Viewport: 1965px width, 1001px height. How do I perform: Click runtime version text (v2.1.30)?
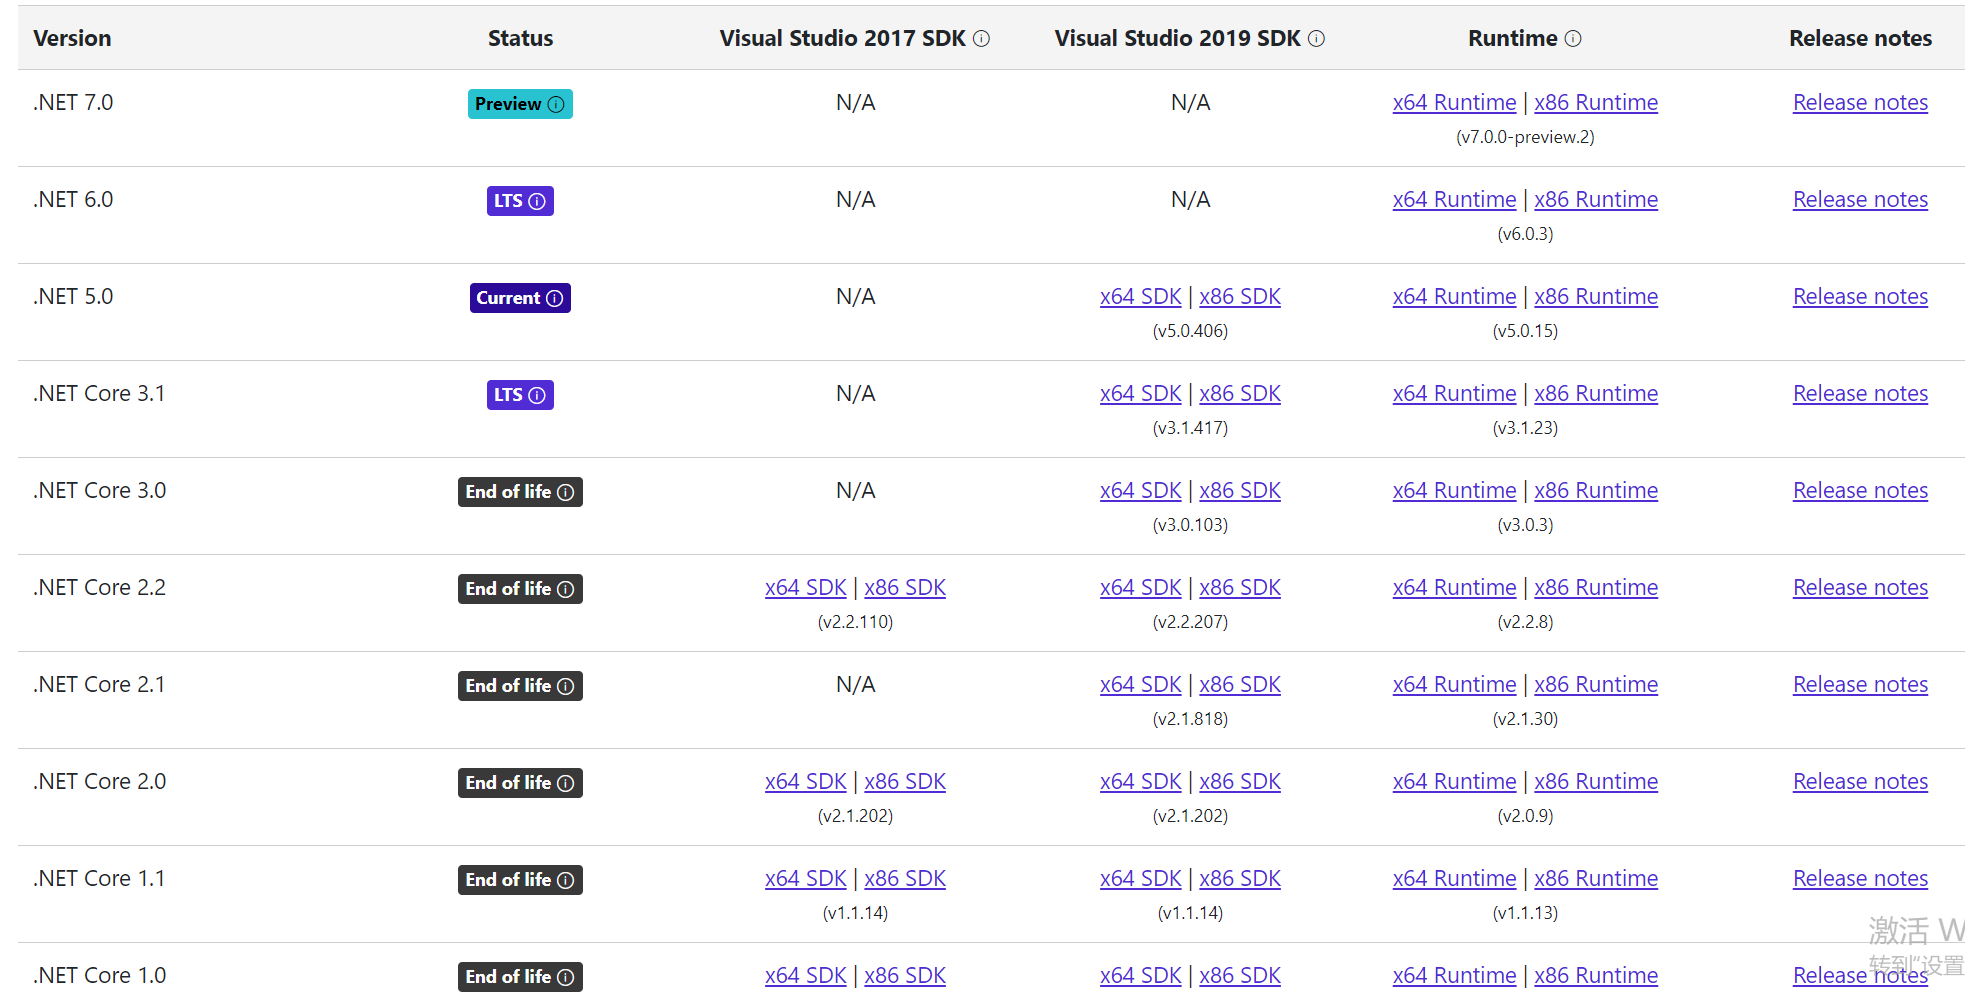click(x=1525, y=719)
